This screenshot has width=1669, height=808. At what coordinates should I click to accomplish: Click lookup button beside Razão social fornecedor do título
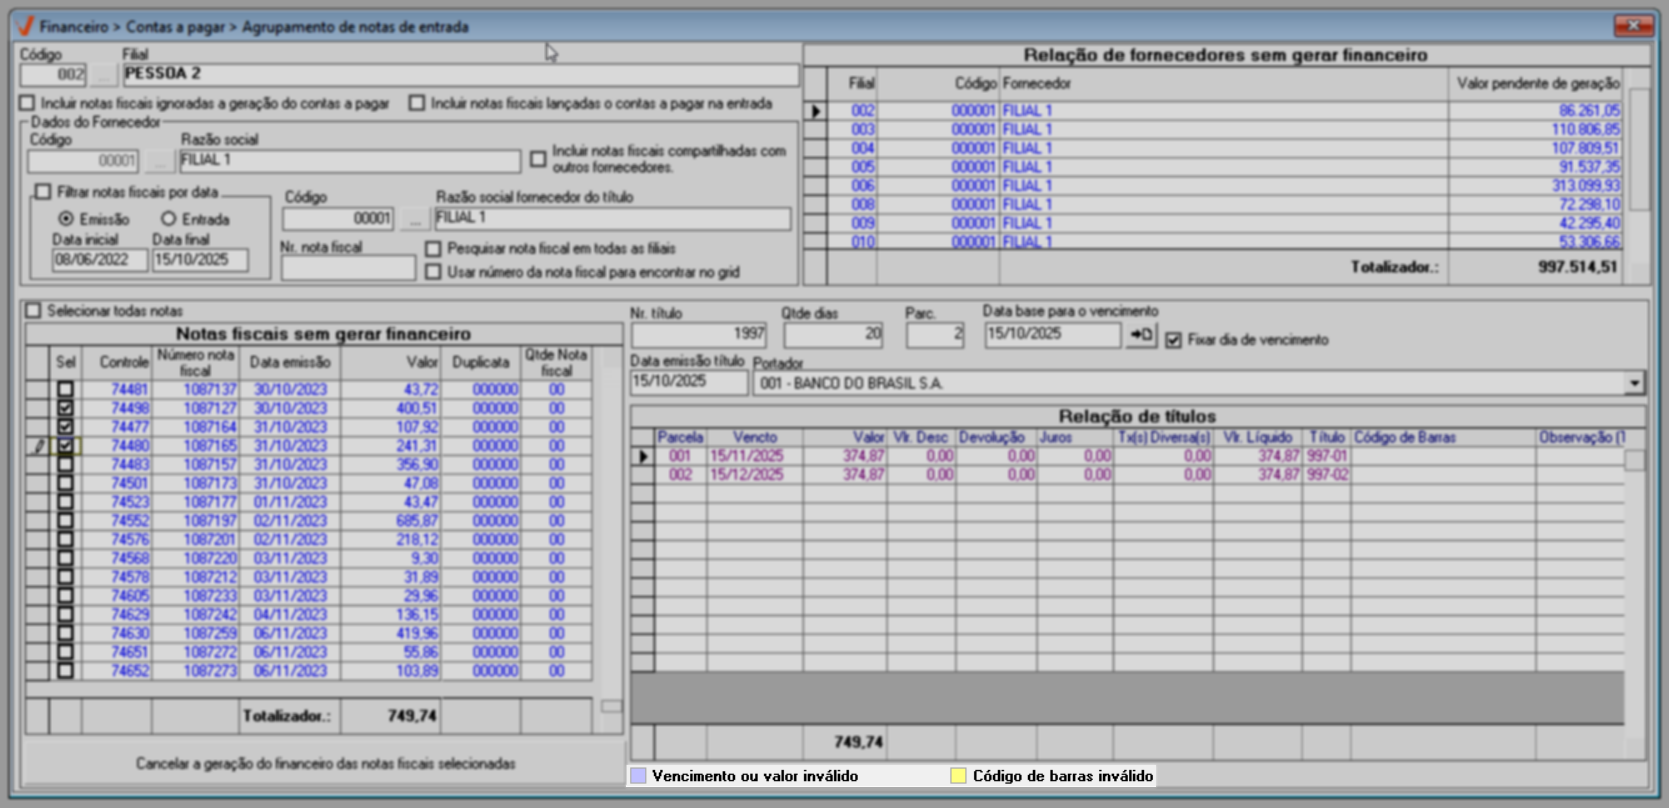click(414, 219)
